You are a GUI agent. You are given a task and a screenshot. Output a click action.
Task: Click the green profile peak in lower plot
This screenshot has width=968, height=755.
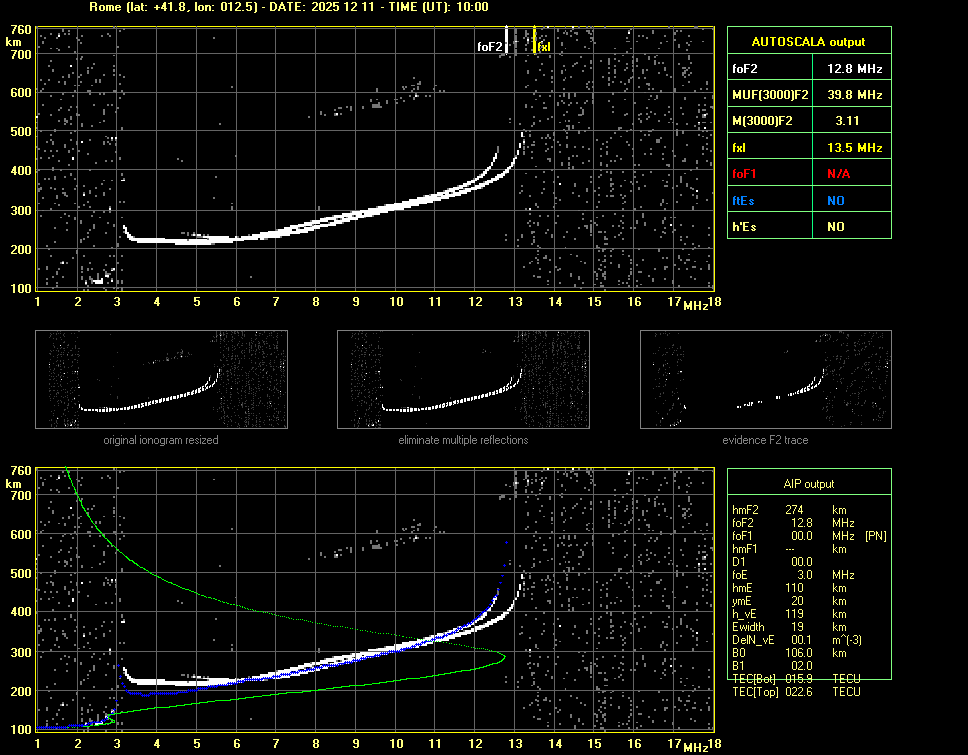(503, 656)
